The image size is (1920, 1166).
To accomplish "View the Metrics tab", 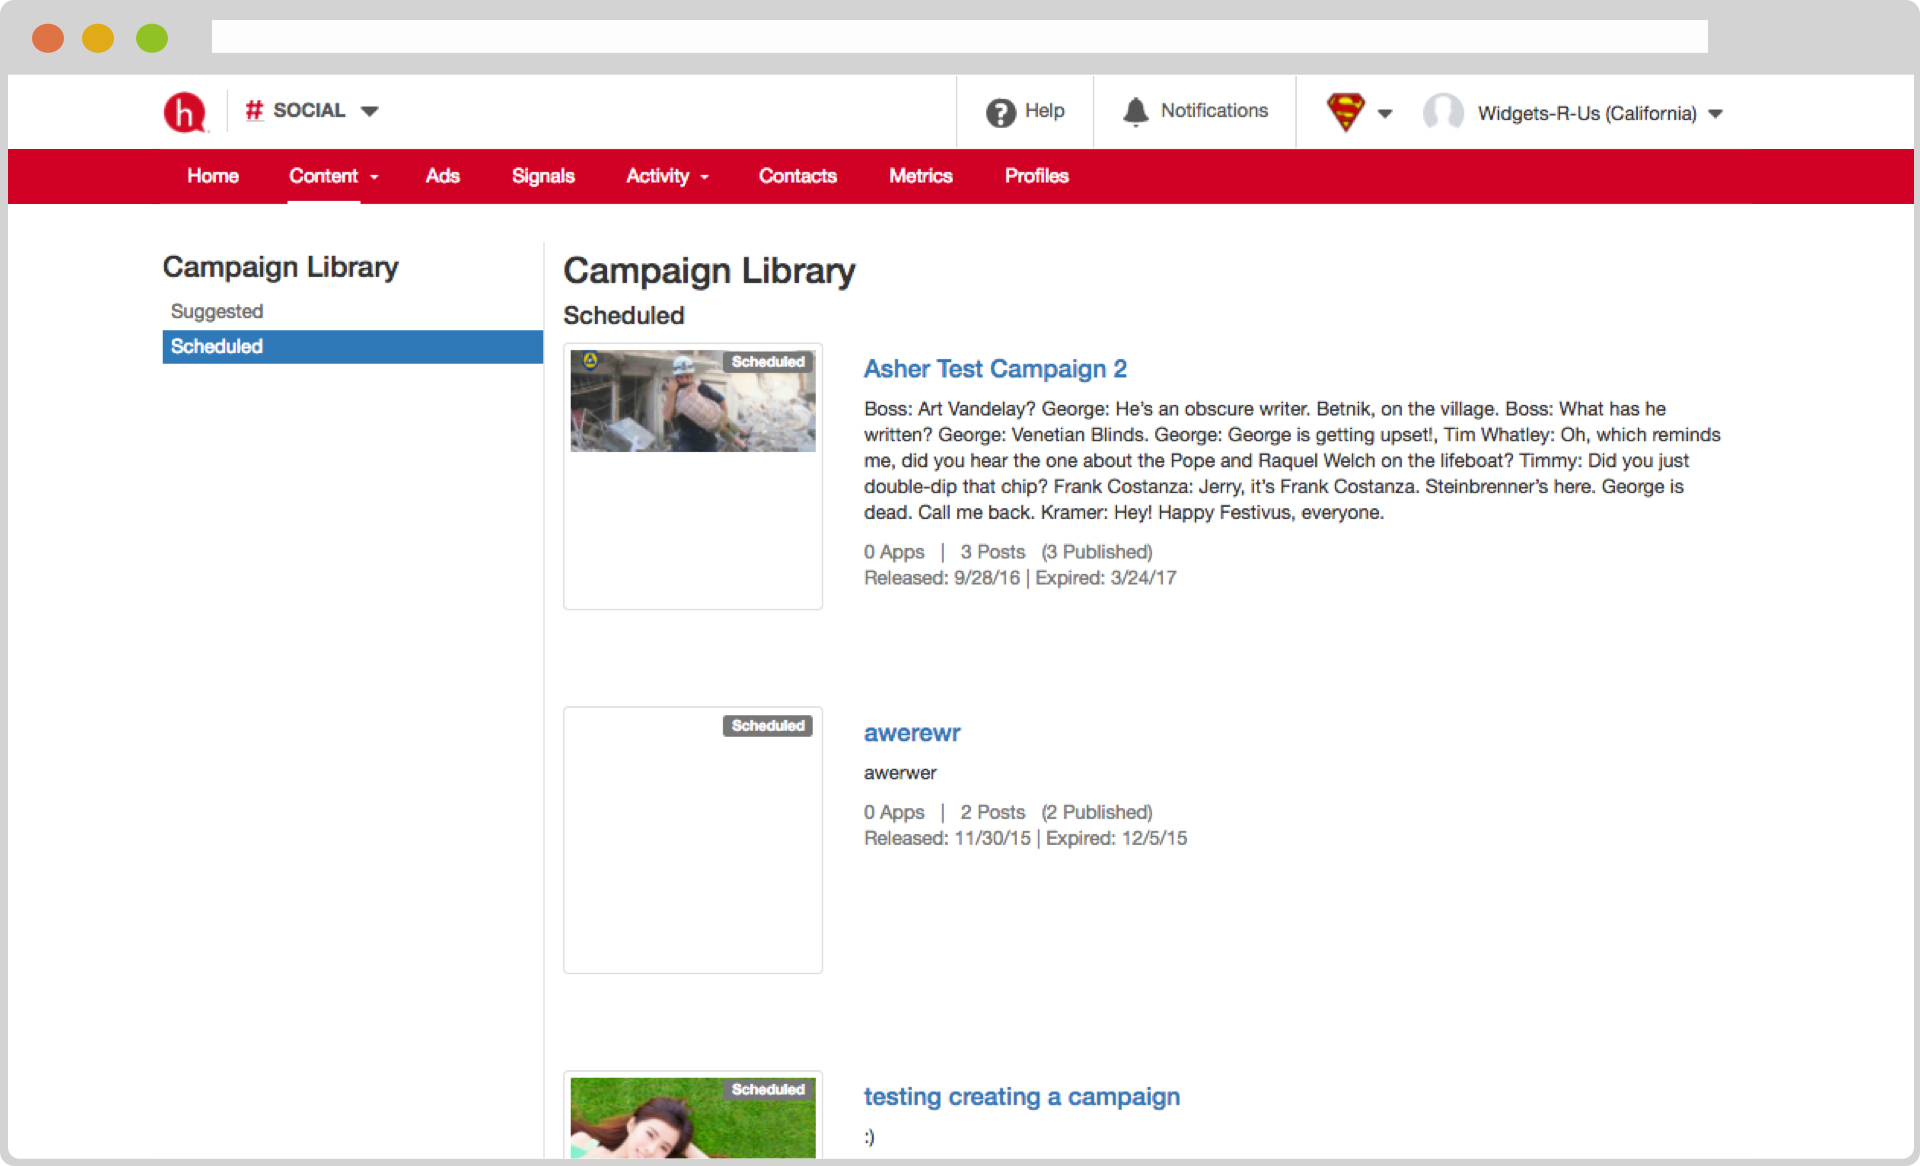I will [921, 176].
